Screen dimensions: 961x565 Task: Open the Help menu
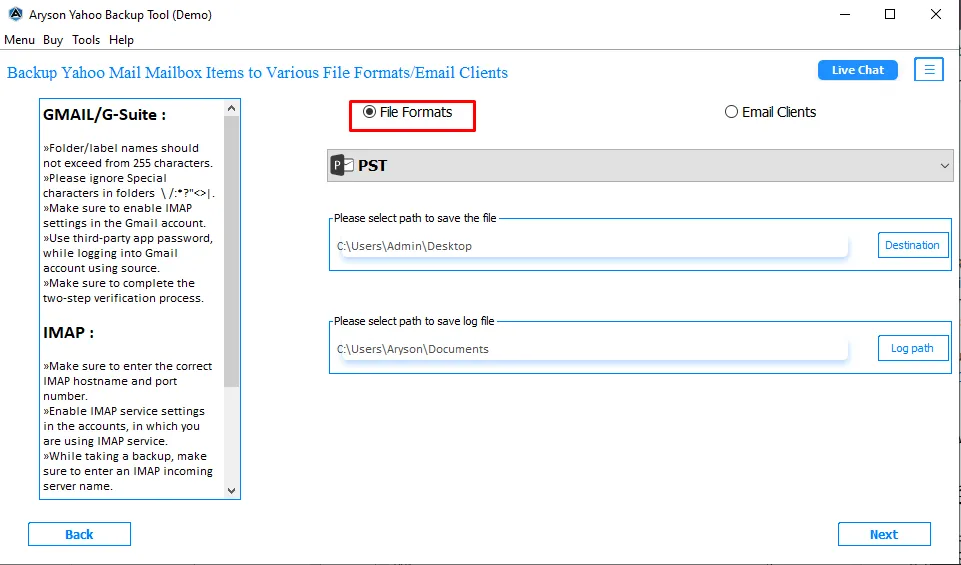pyautogui.click(x=121, y=40)
